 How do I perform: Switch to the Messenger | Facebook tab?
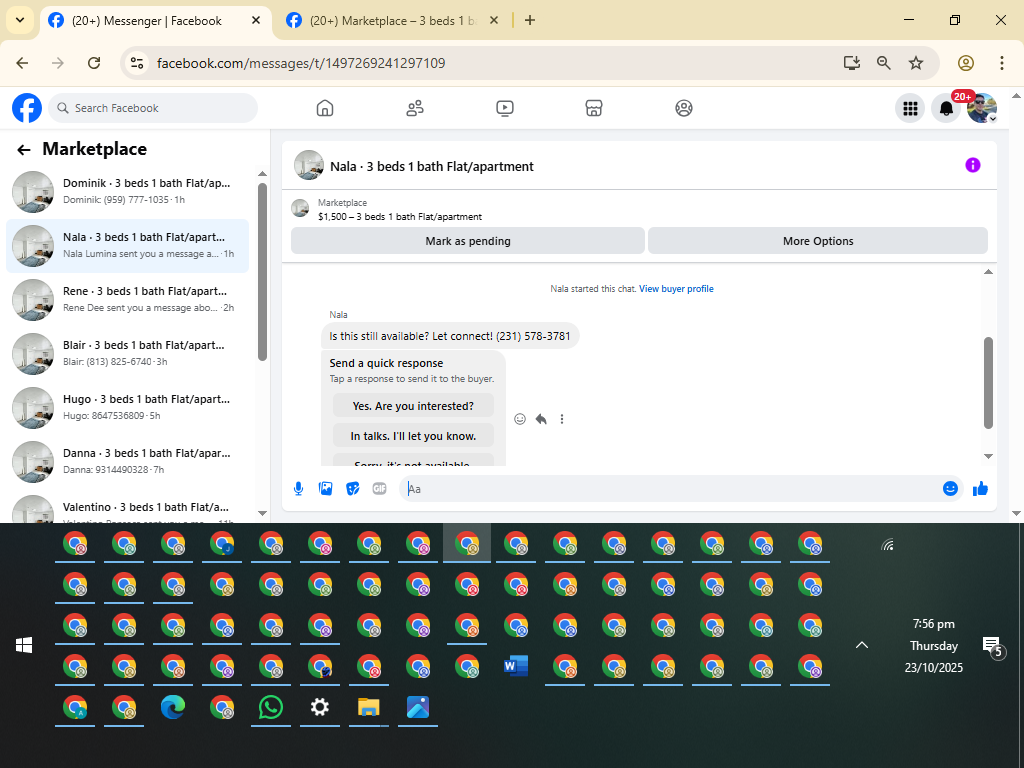point(157,21)
